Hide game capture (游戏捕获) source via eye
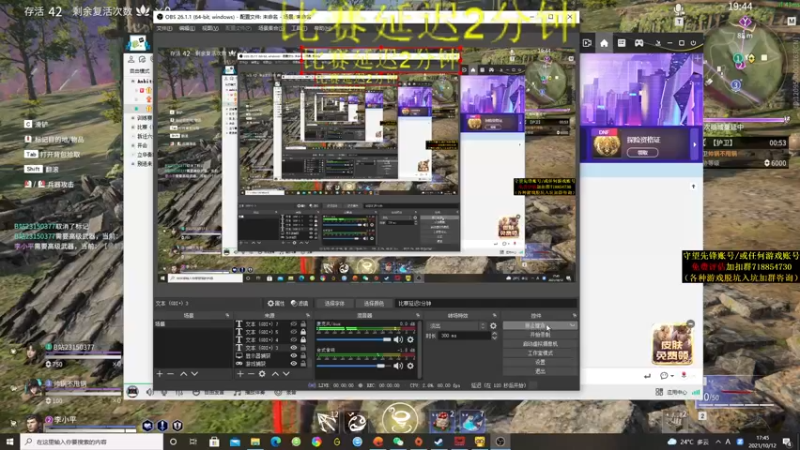Image resolution: width=800 pixels, height=450 pixels. pyautogui.click(x=293, y=364)
